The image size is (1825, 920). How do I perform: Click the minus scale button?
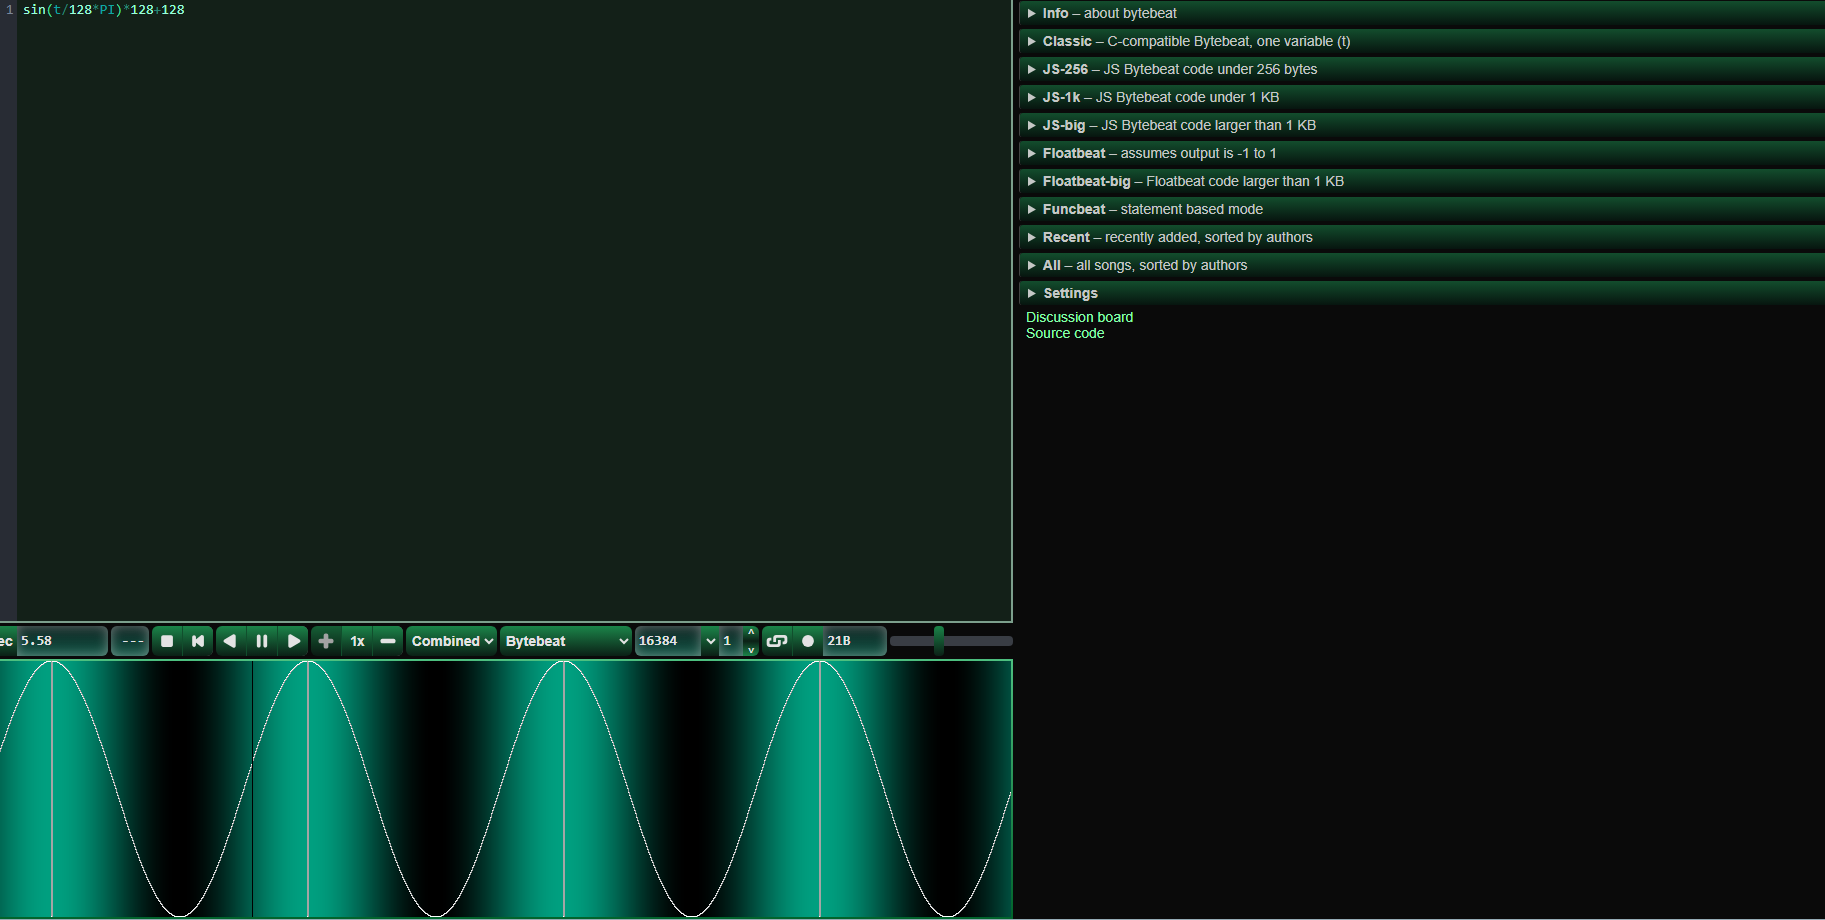388,641
